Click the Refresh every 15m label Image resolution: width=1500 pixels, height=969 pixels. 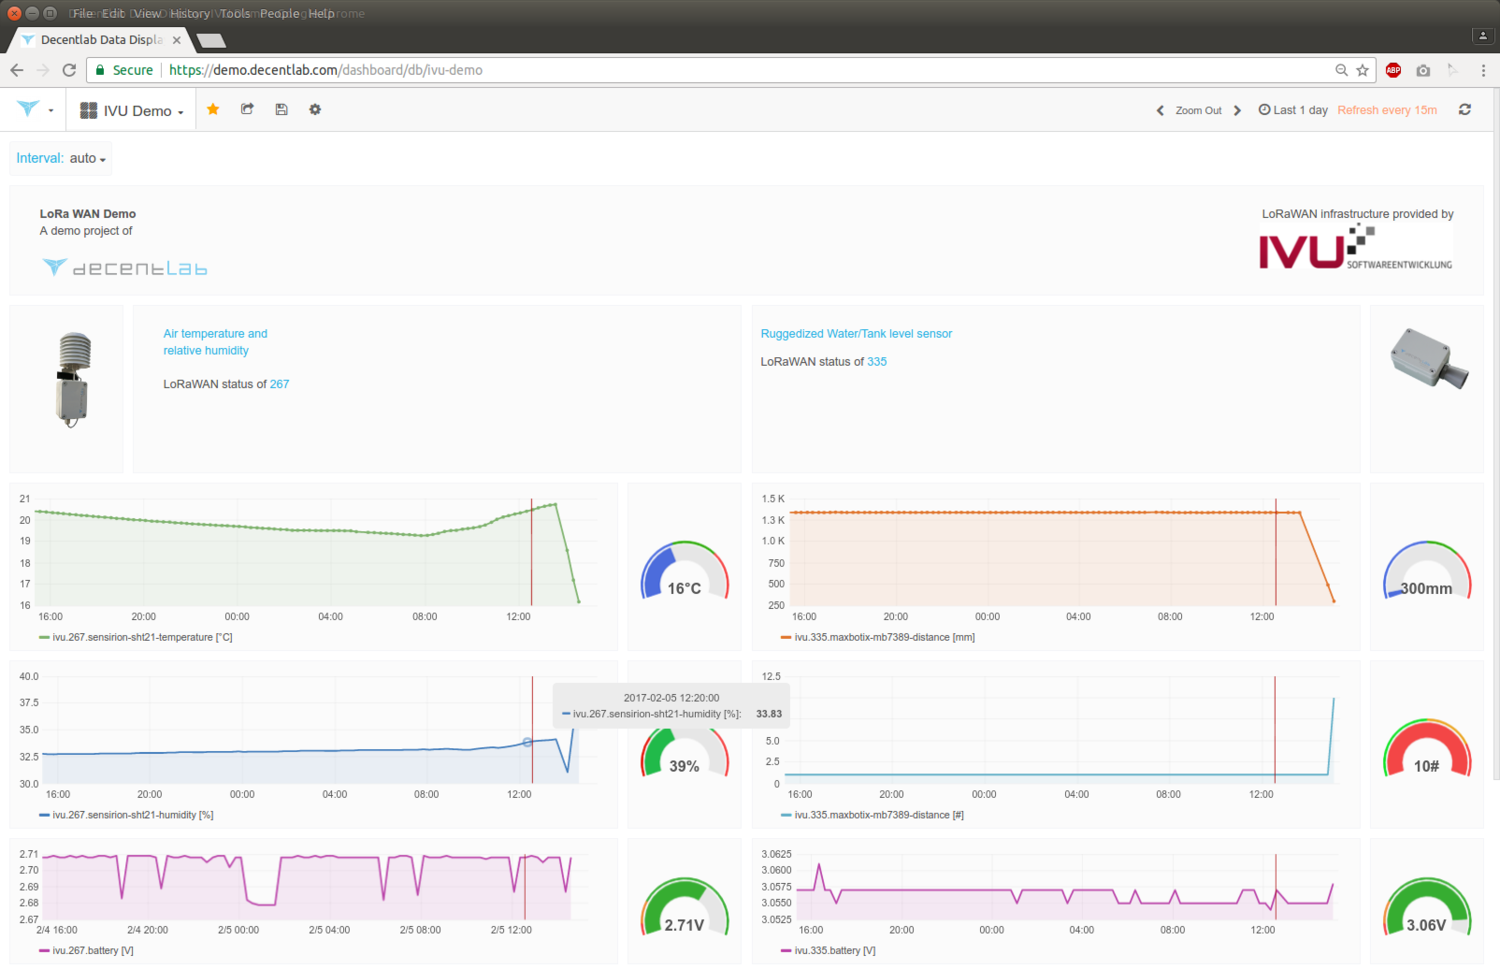1387,110
